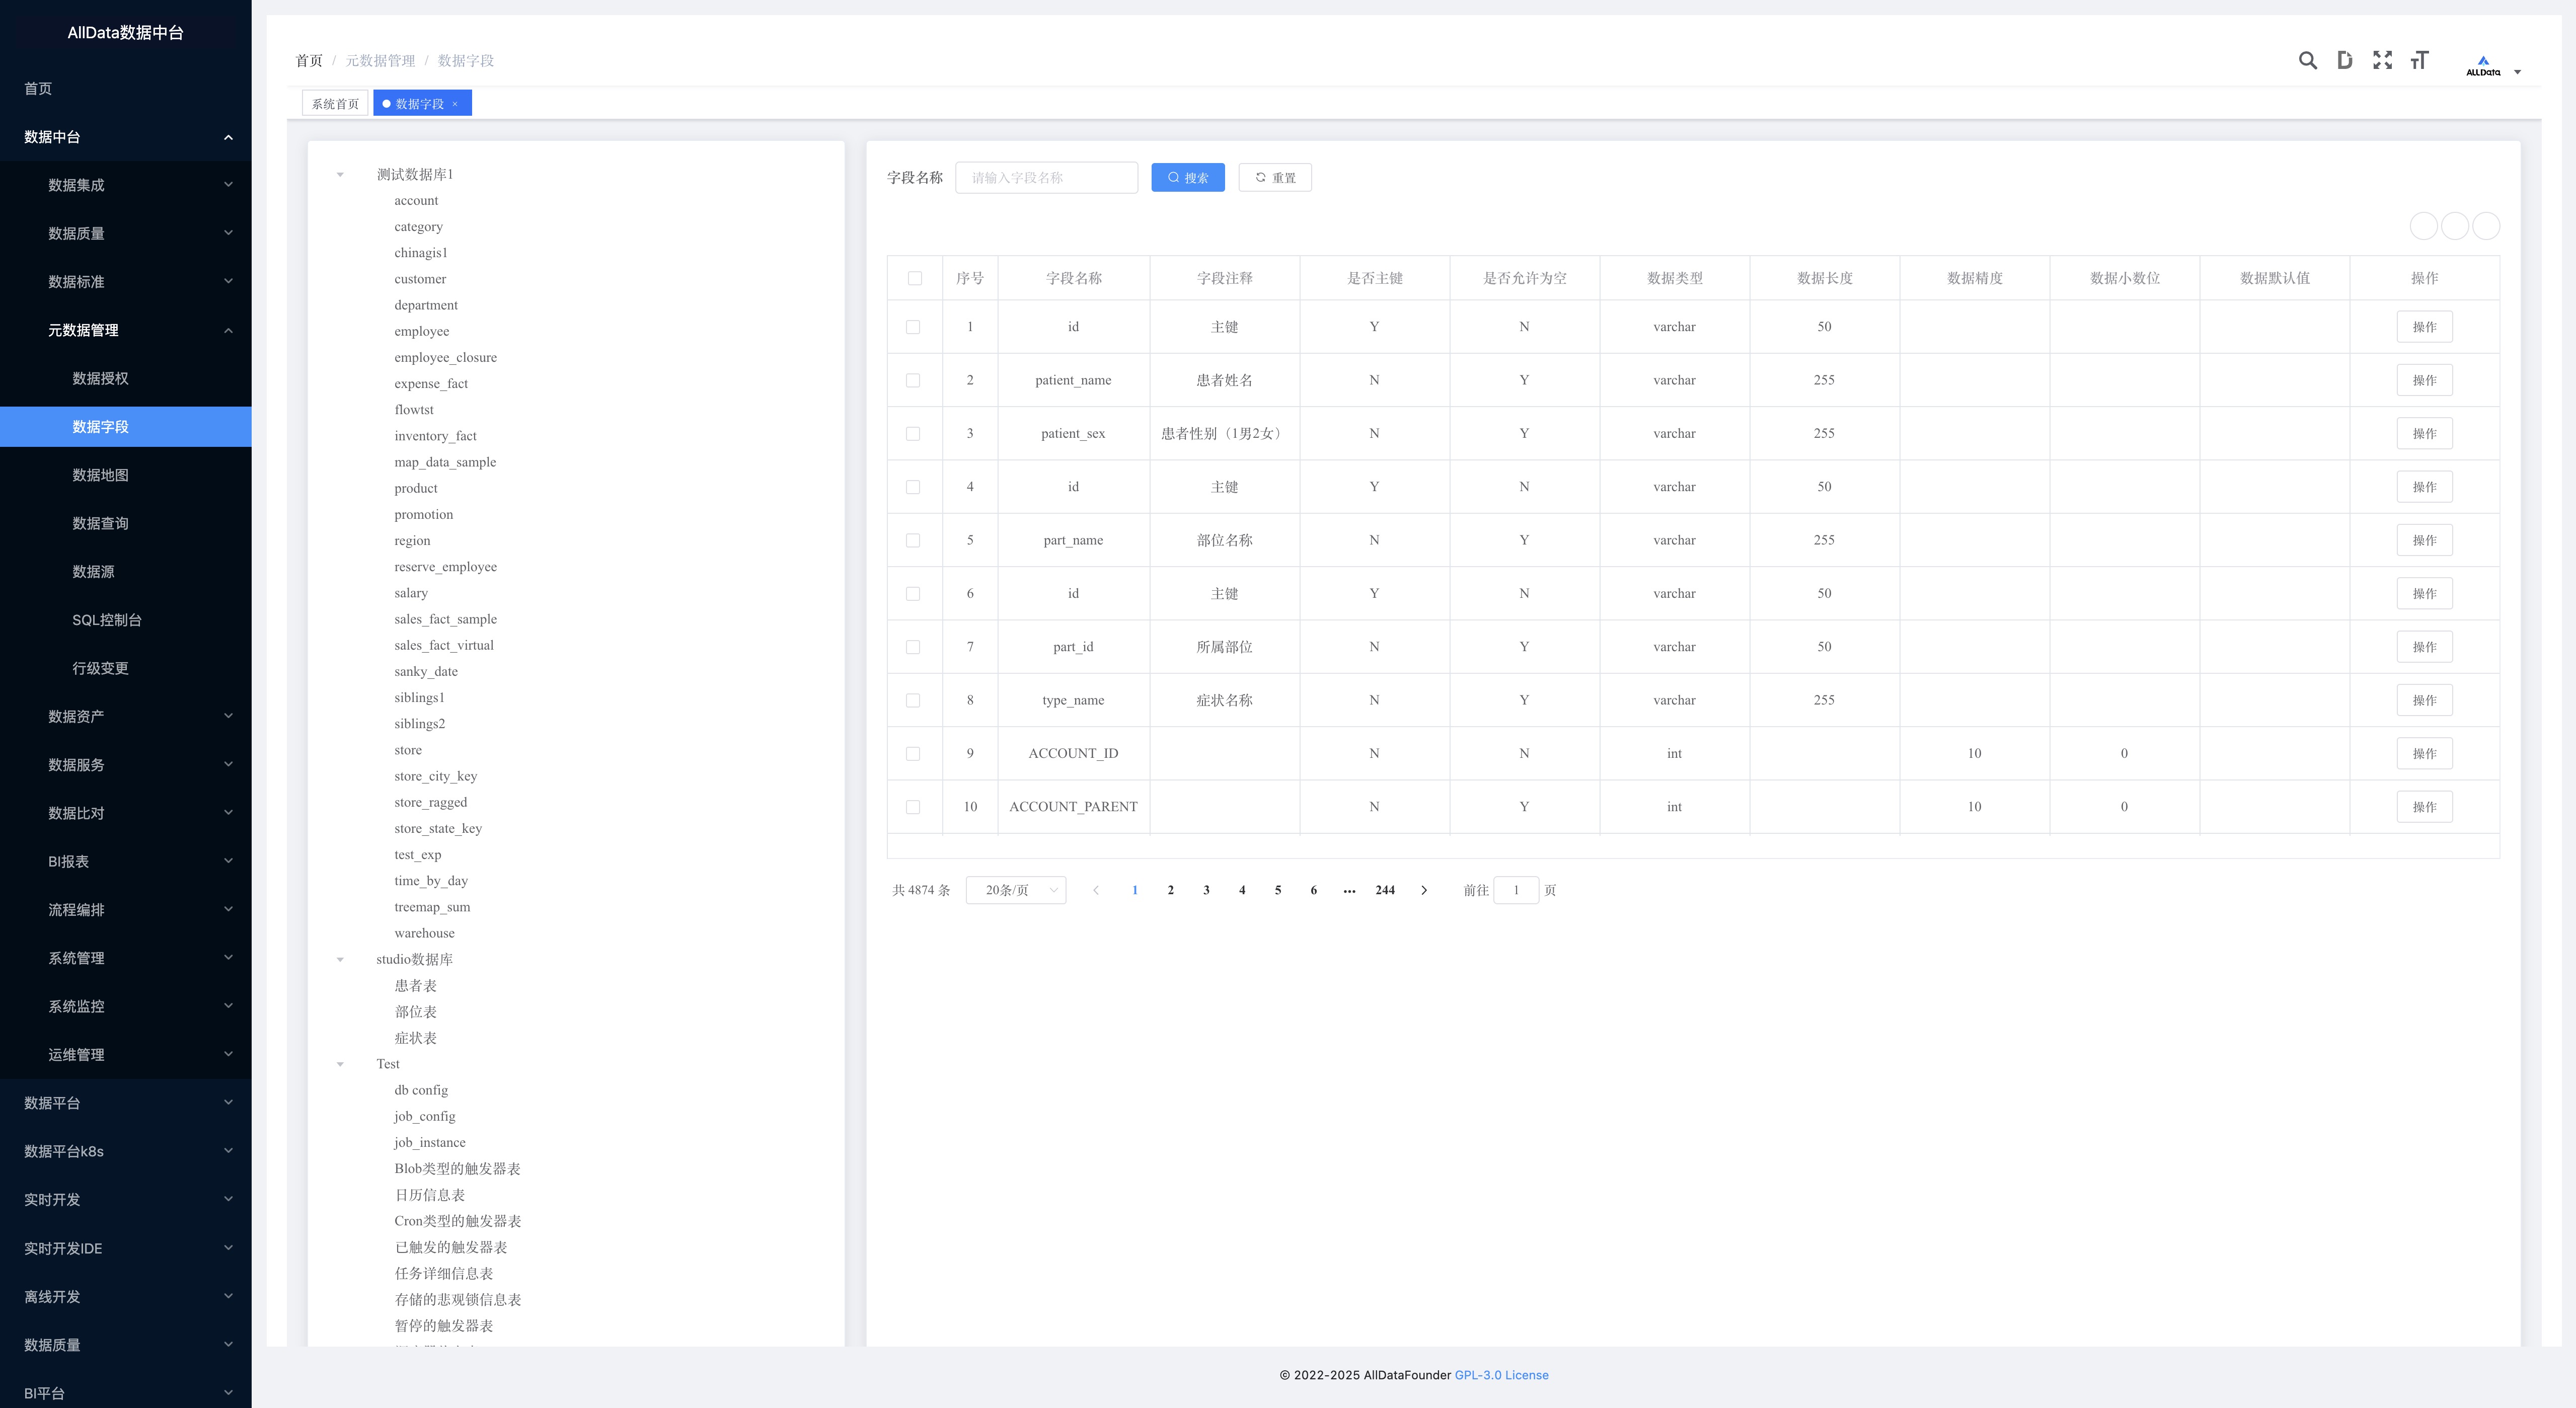
Task: Jump to last page 244
Action: point(1385,890)
